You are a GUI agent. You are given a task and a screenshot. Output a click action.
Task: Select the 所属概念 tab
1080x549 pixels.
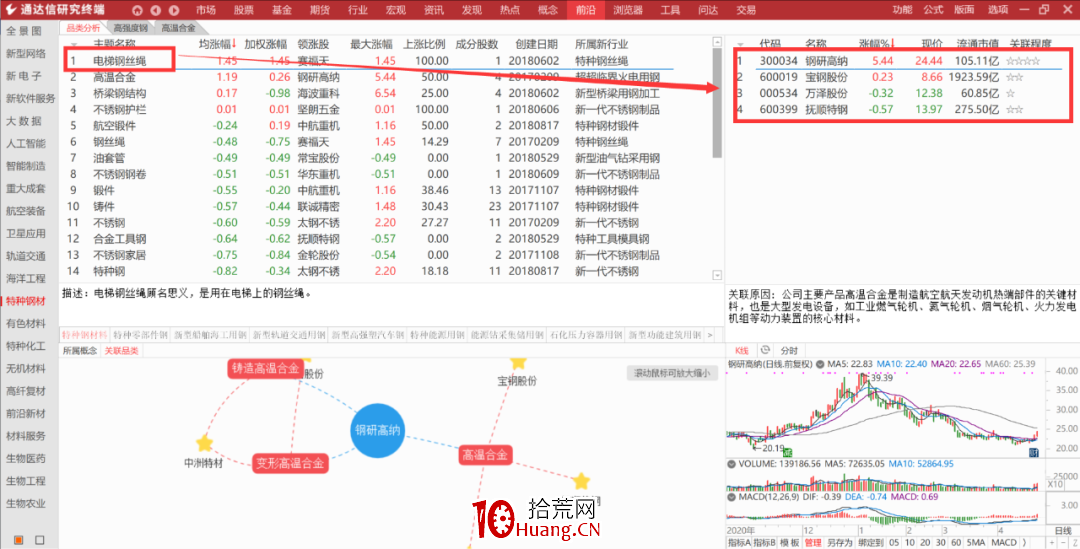(x=80, y=351)
